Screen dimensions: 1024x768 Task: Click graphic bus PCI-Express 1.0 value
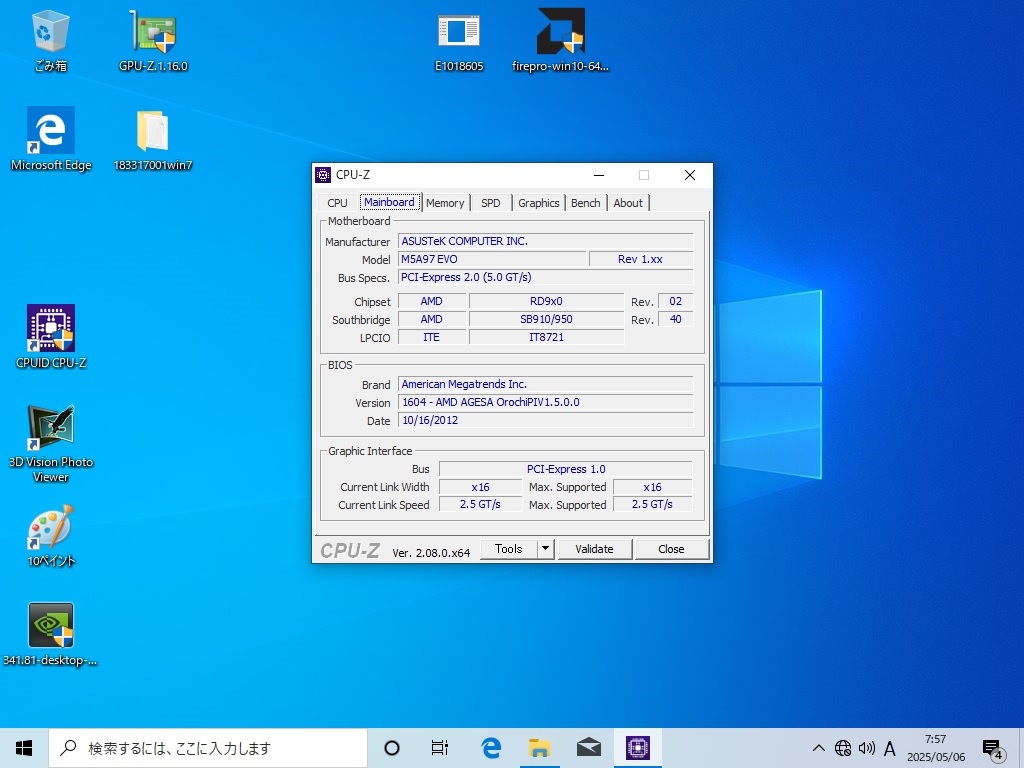(566, 470)
